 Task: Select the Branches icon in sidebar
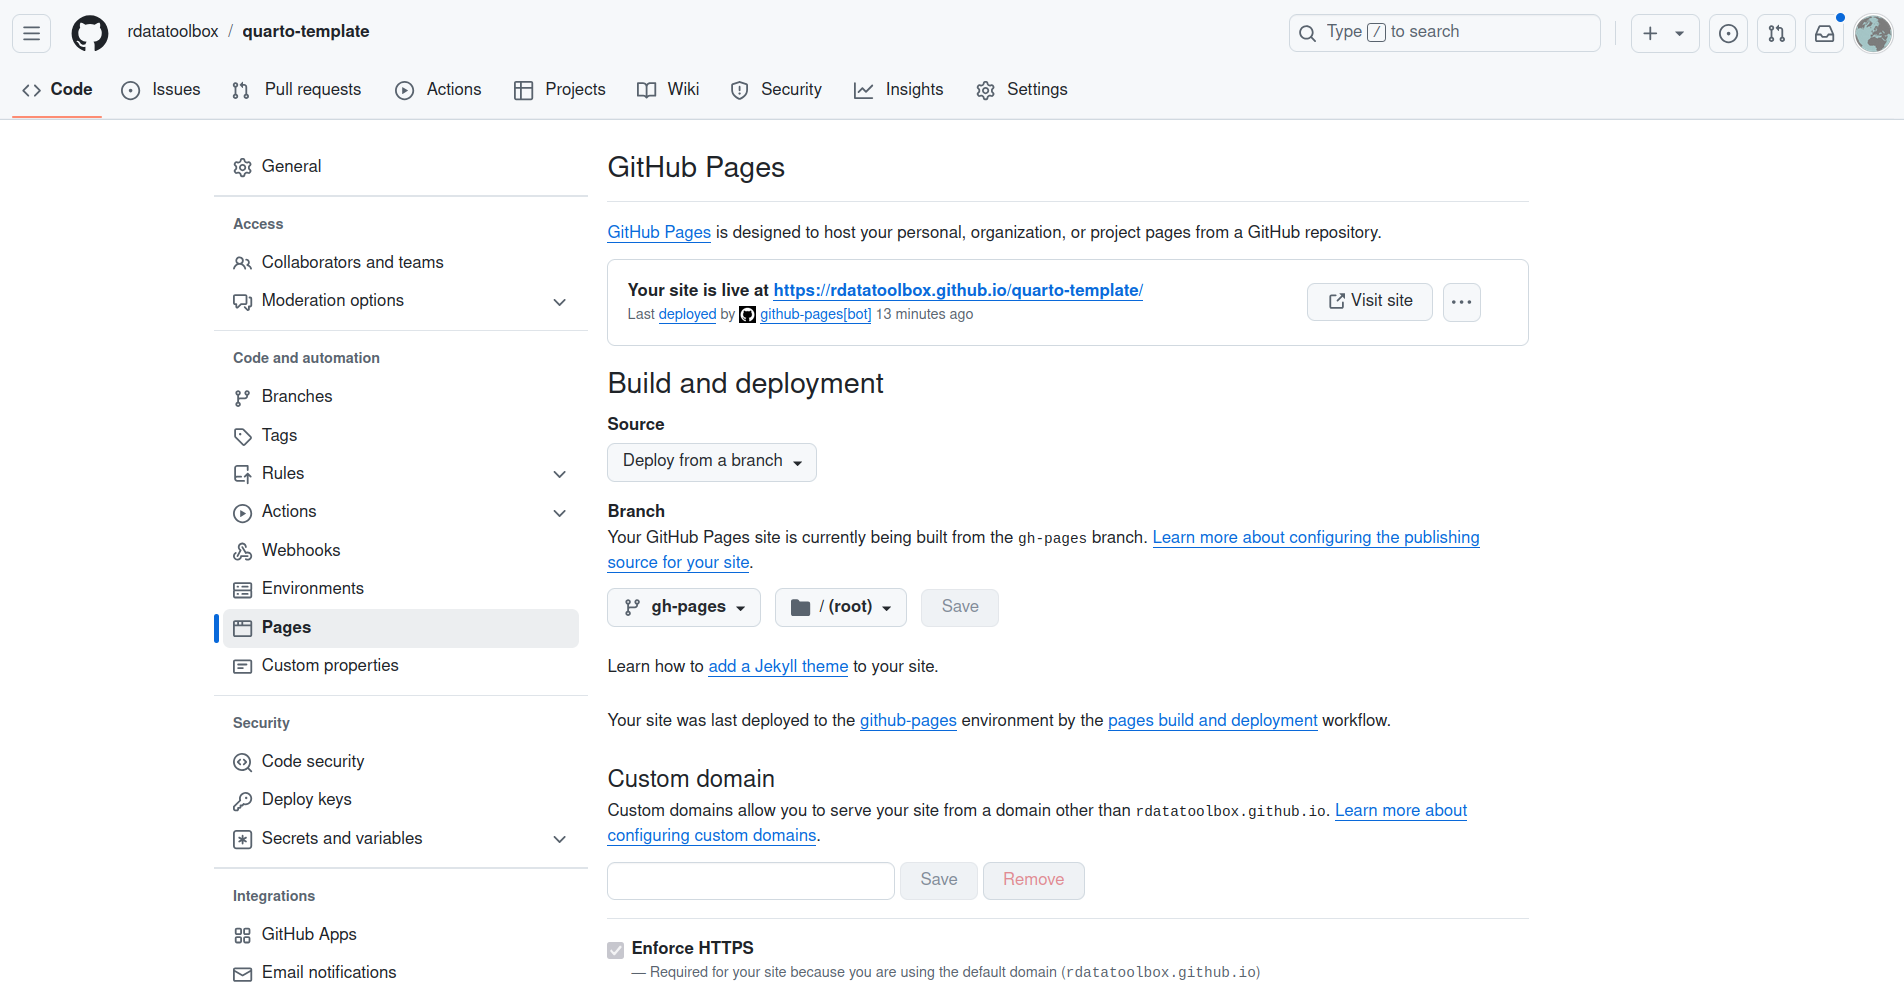pos(242,398)
